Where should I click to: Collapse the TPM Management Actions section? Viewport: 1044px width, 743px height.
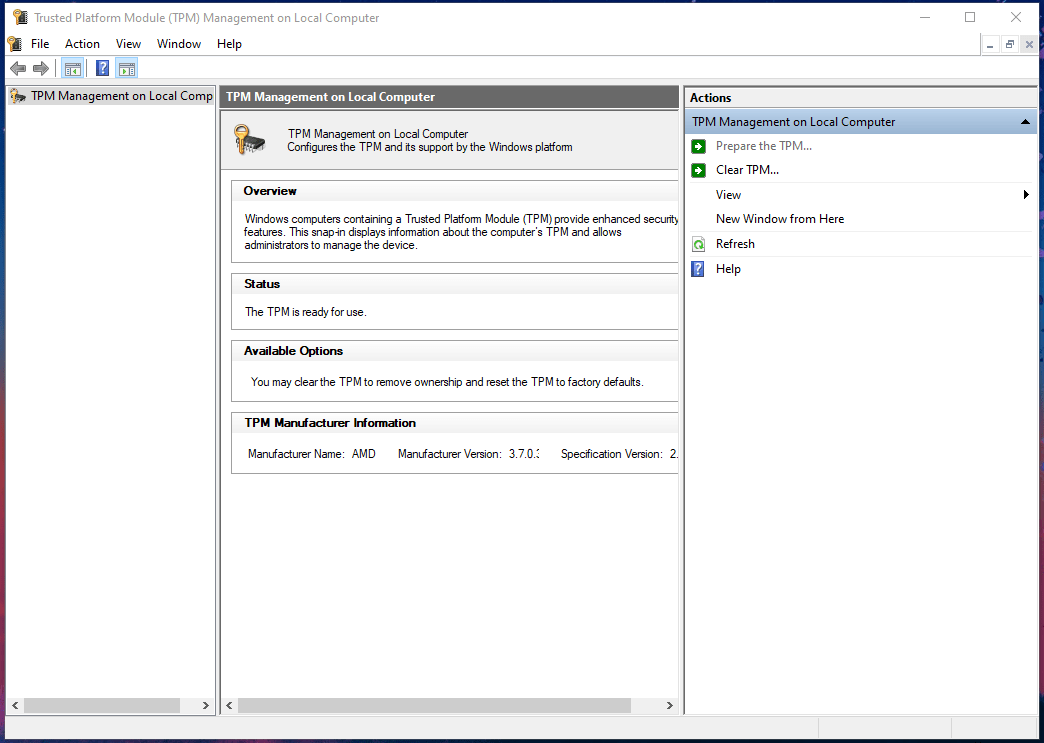[x=1025, y=121]
